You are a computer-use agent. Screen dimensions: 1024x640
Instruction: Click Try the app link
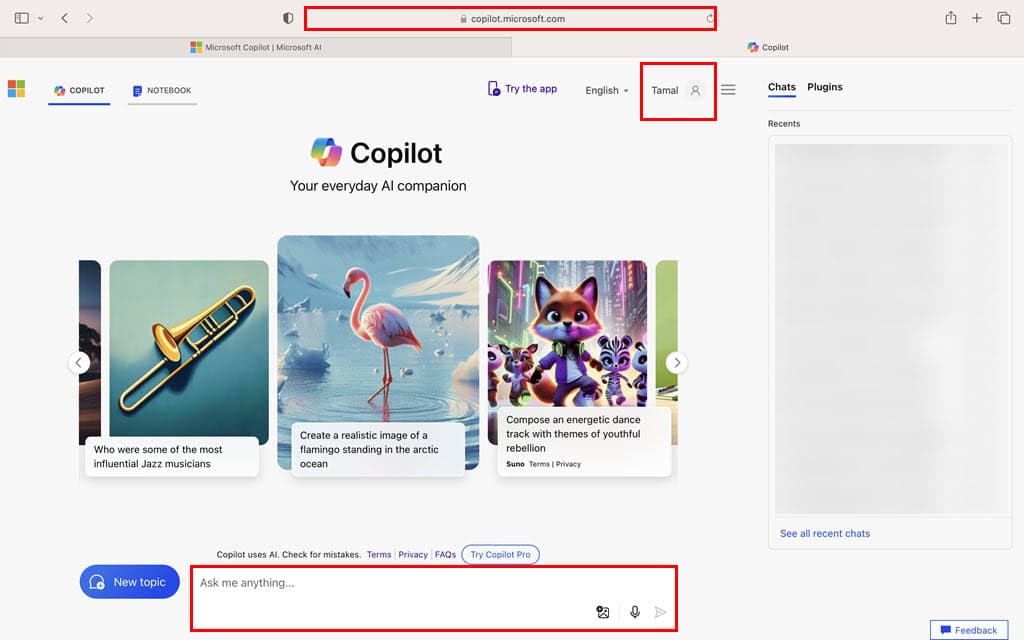pos(522,89)
